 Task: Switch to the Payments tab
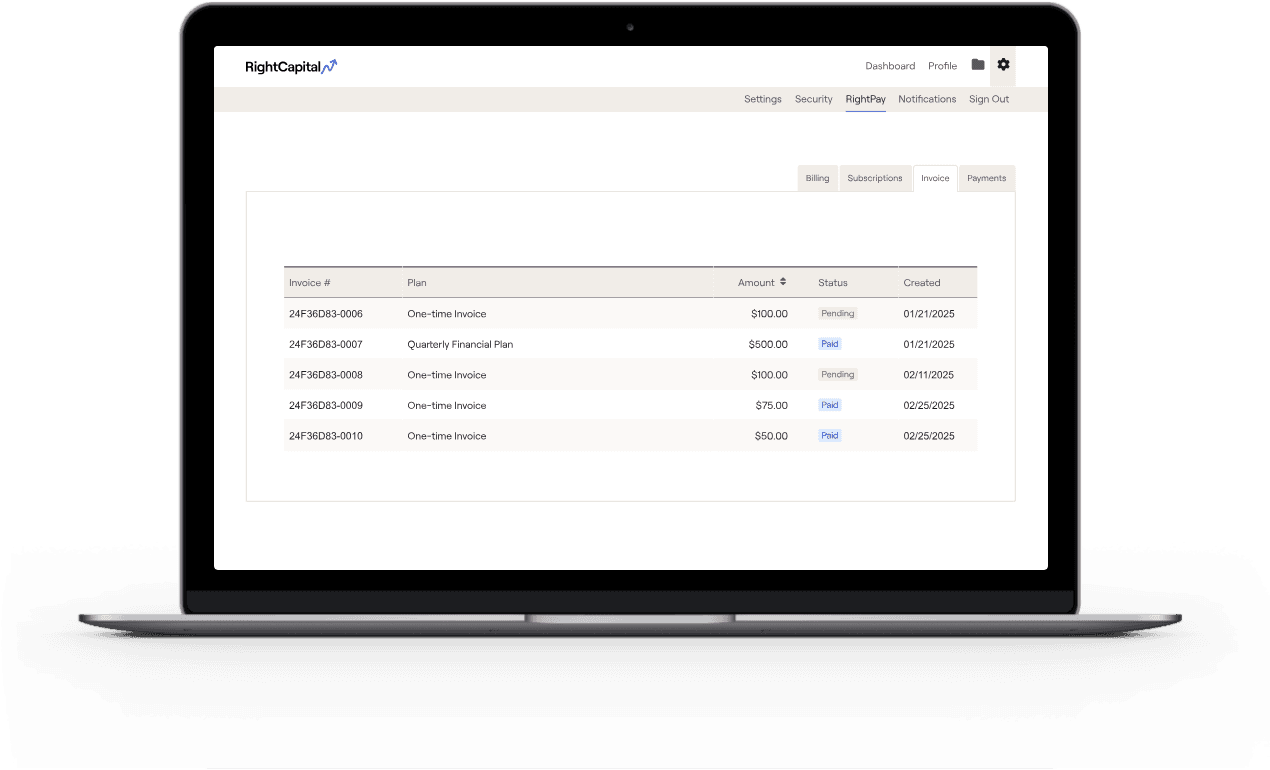click(x=987, y=178)
